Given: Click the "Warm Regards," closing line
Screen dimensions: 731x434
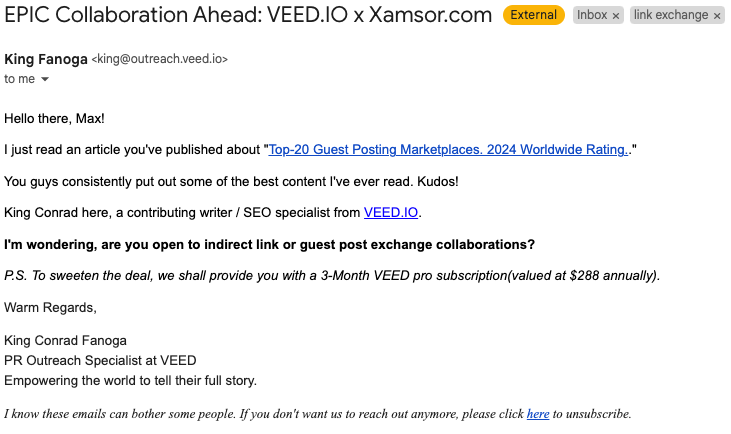Looking at the screenshot, I should click(50, 307).
